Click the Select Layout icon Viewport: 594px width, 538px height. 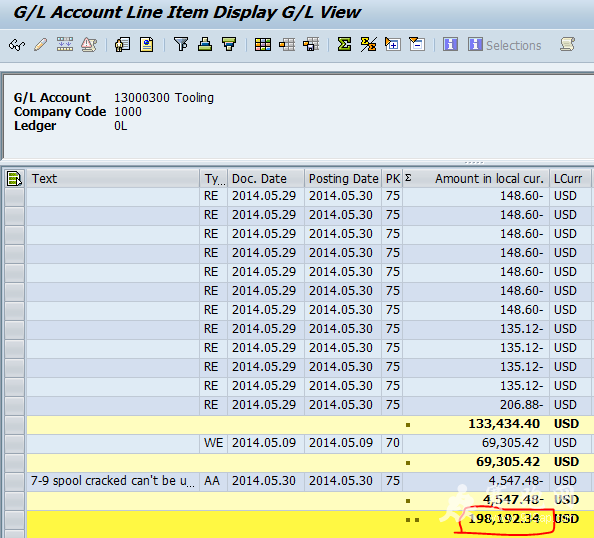pyautogui.click(x=287, y=44)
